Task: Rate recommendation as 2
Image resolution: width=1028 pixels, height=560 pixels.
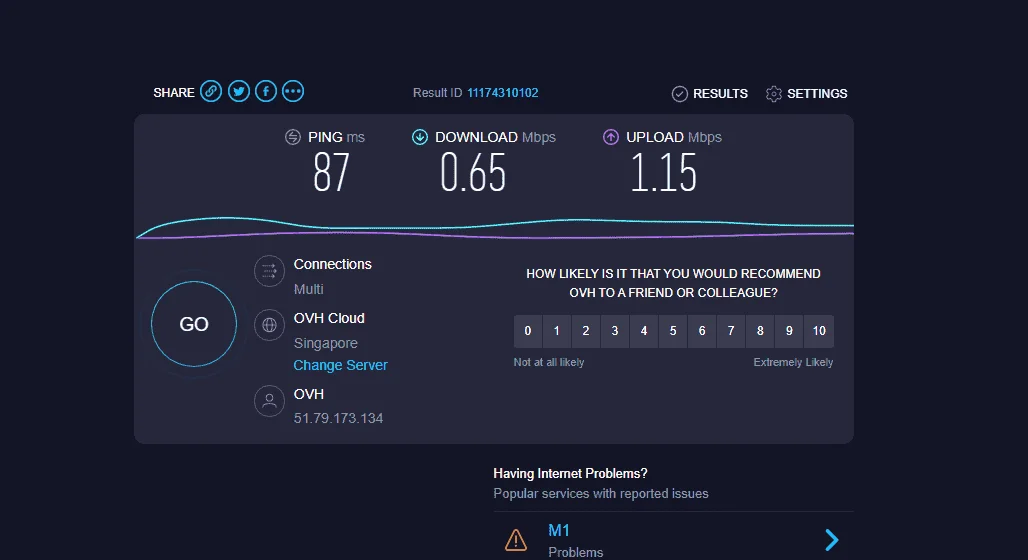Action: coord(585,331)
